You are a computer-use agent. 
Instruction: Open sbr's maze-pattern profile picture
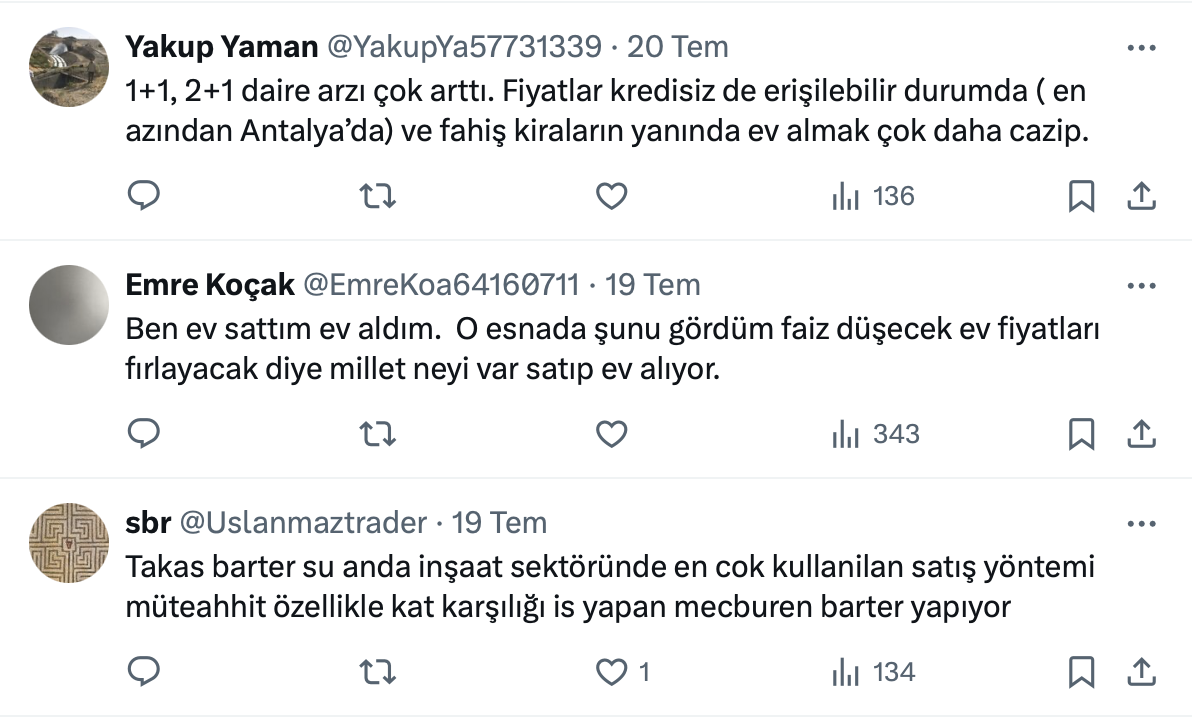click(x=69, y=543)
